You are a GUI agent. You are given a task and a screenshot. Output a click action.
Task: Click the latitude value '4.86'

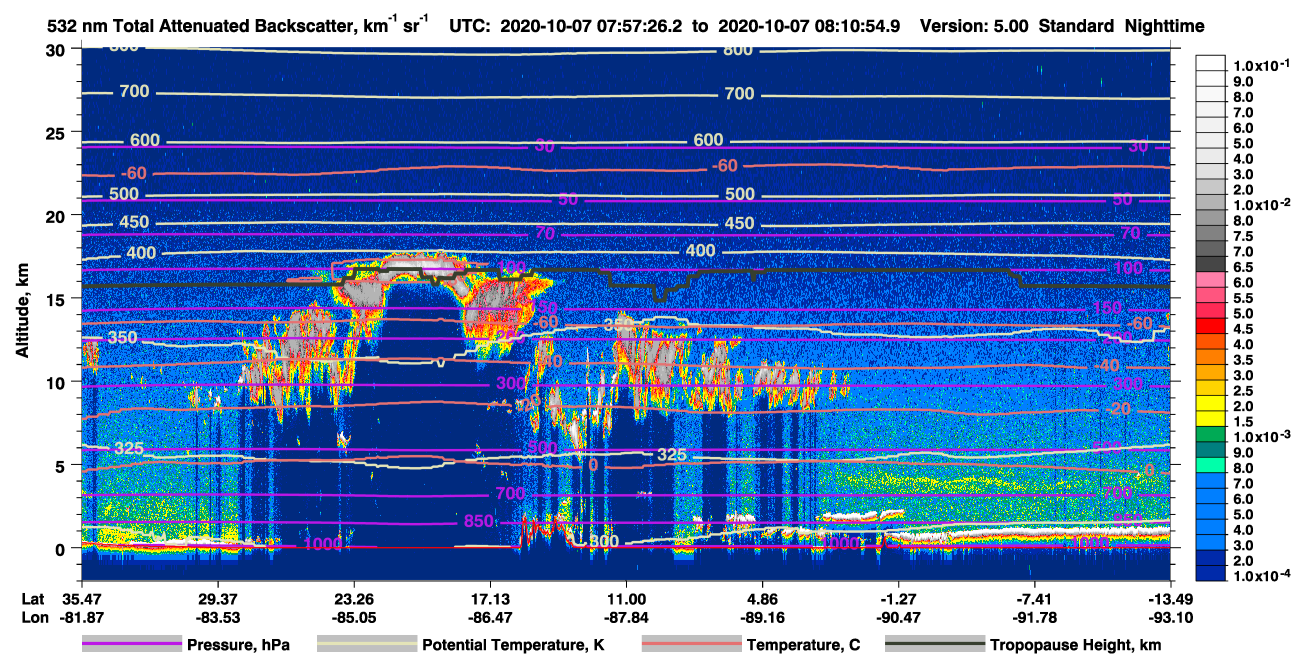[763, 598]
